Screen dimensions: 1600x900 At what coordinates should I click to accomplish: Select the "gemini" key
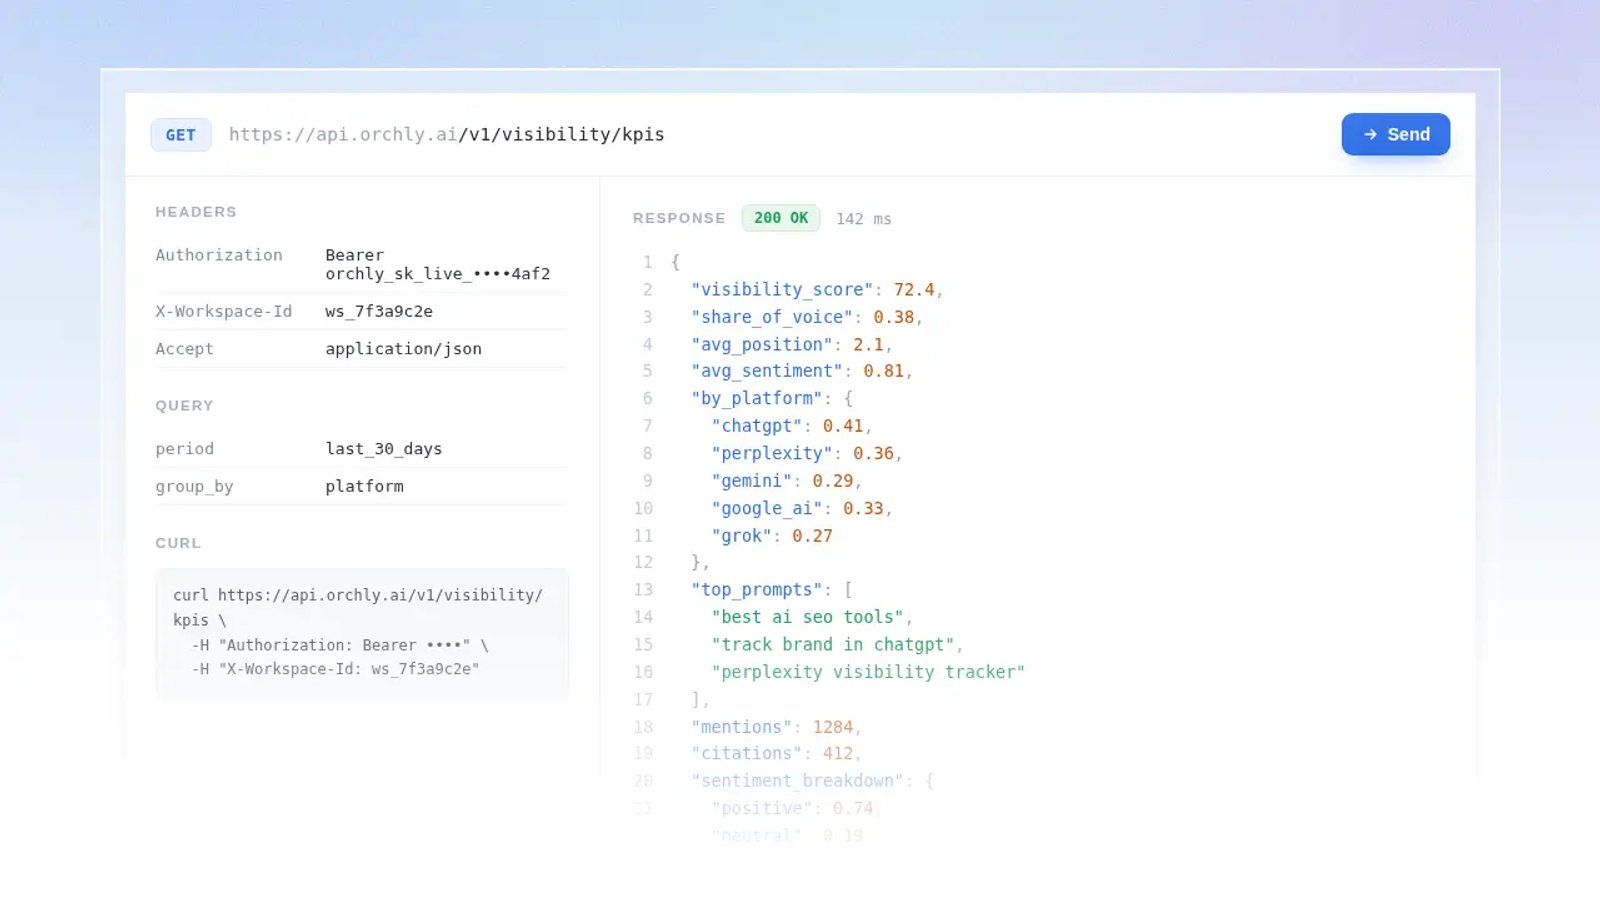pyautogui.click(x=752, y=481)
